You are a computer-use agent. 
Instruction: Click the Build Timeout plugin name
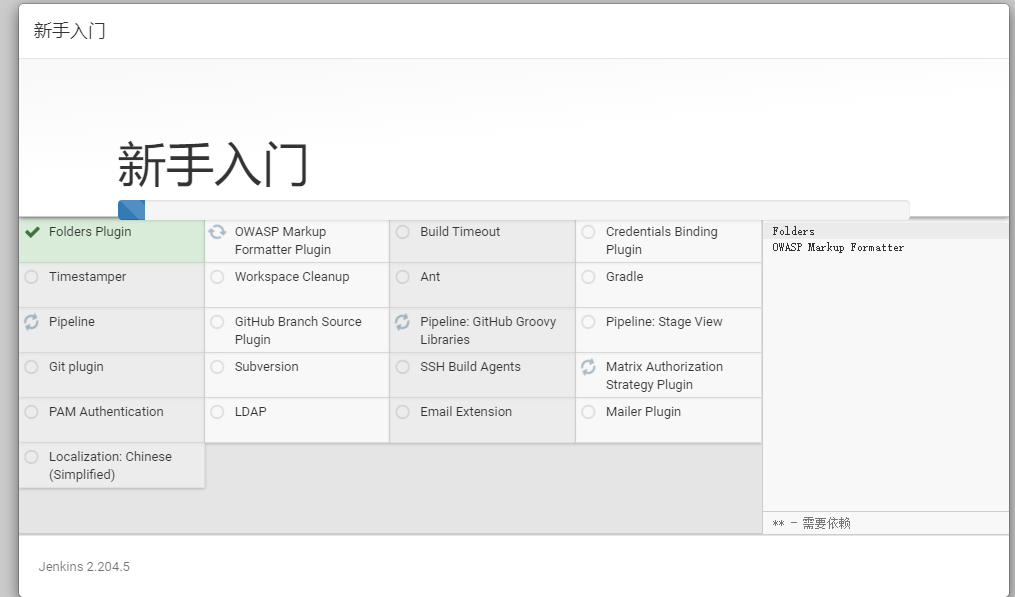[460, 232]
